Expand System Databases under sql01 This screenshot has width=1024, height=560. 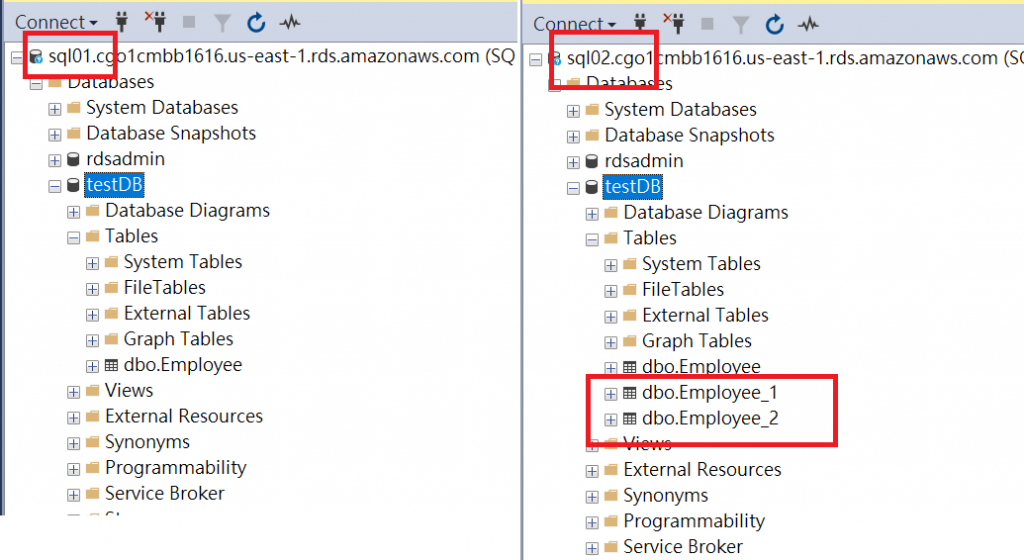pyautogui.click(x=55, y=109)
